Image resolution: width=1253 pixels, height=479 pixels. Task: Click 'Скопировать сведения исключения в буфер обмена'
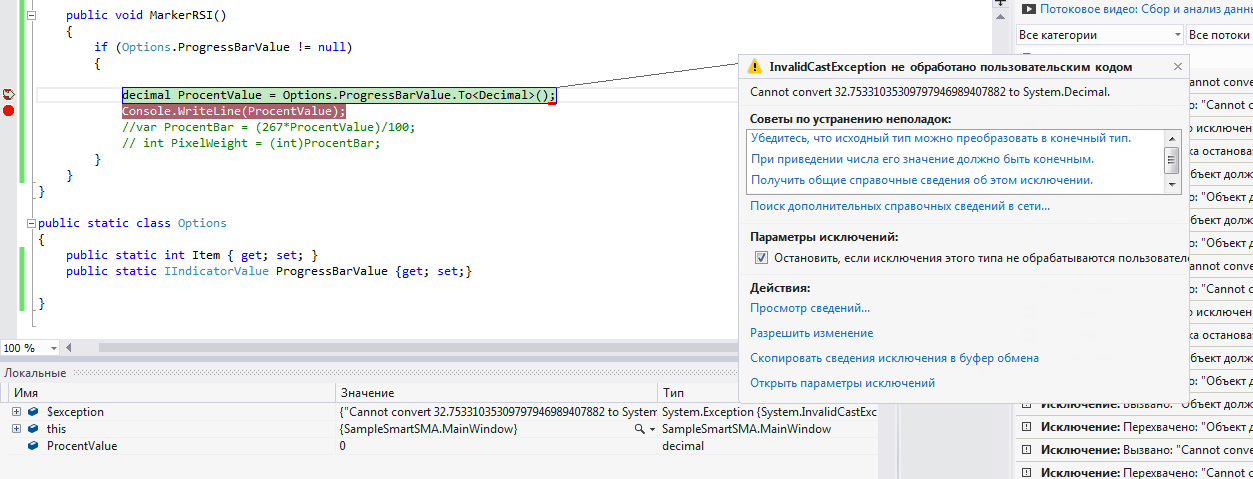[x=894, y=358]
